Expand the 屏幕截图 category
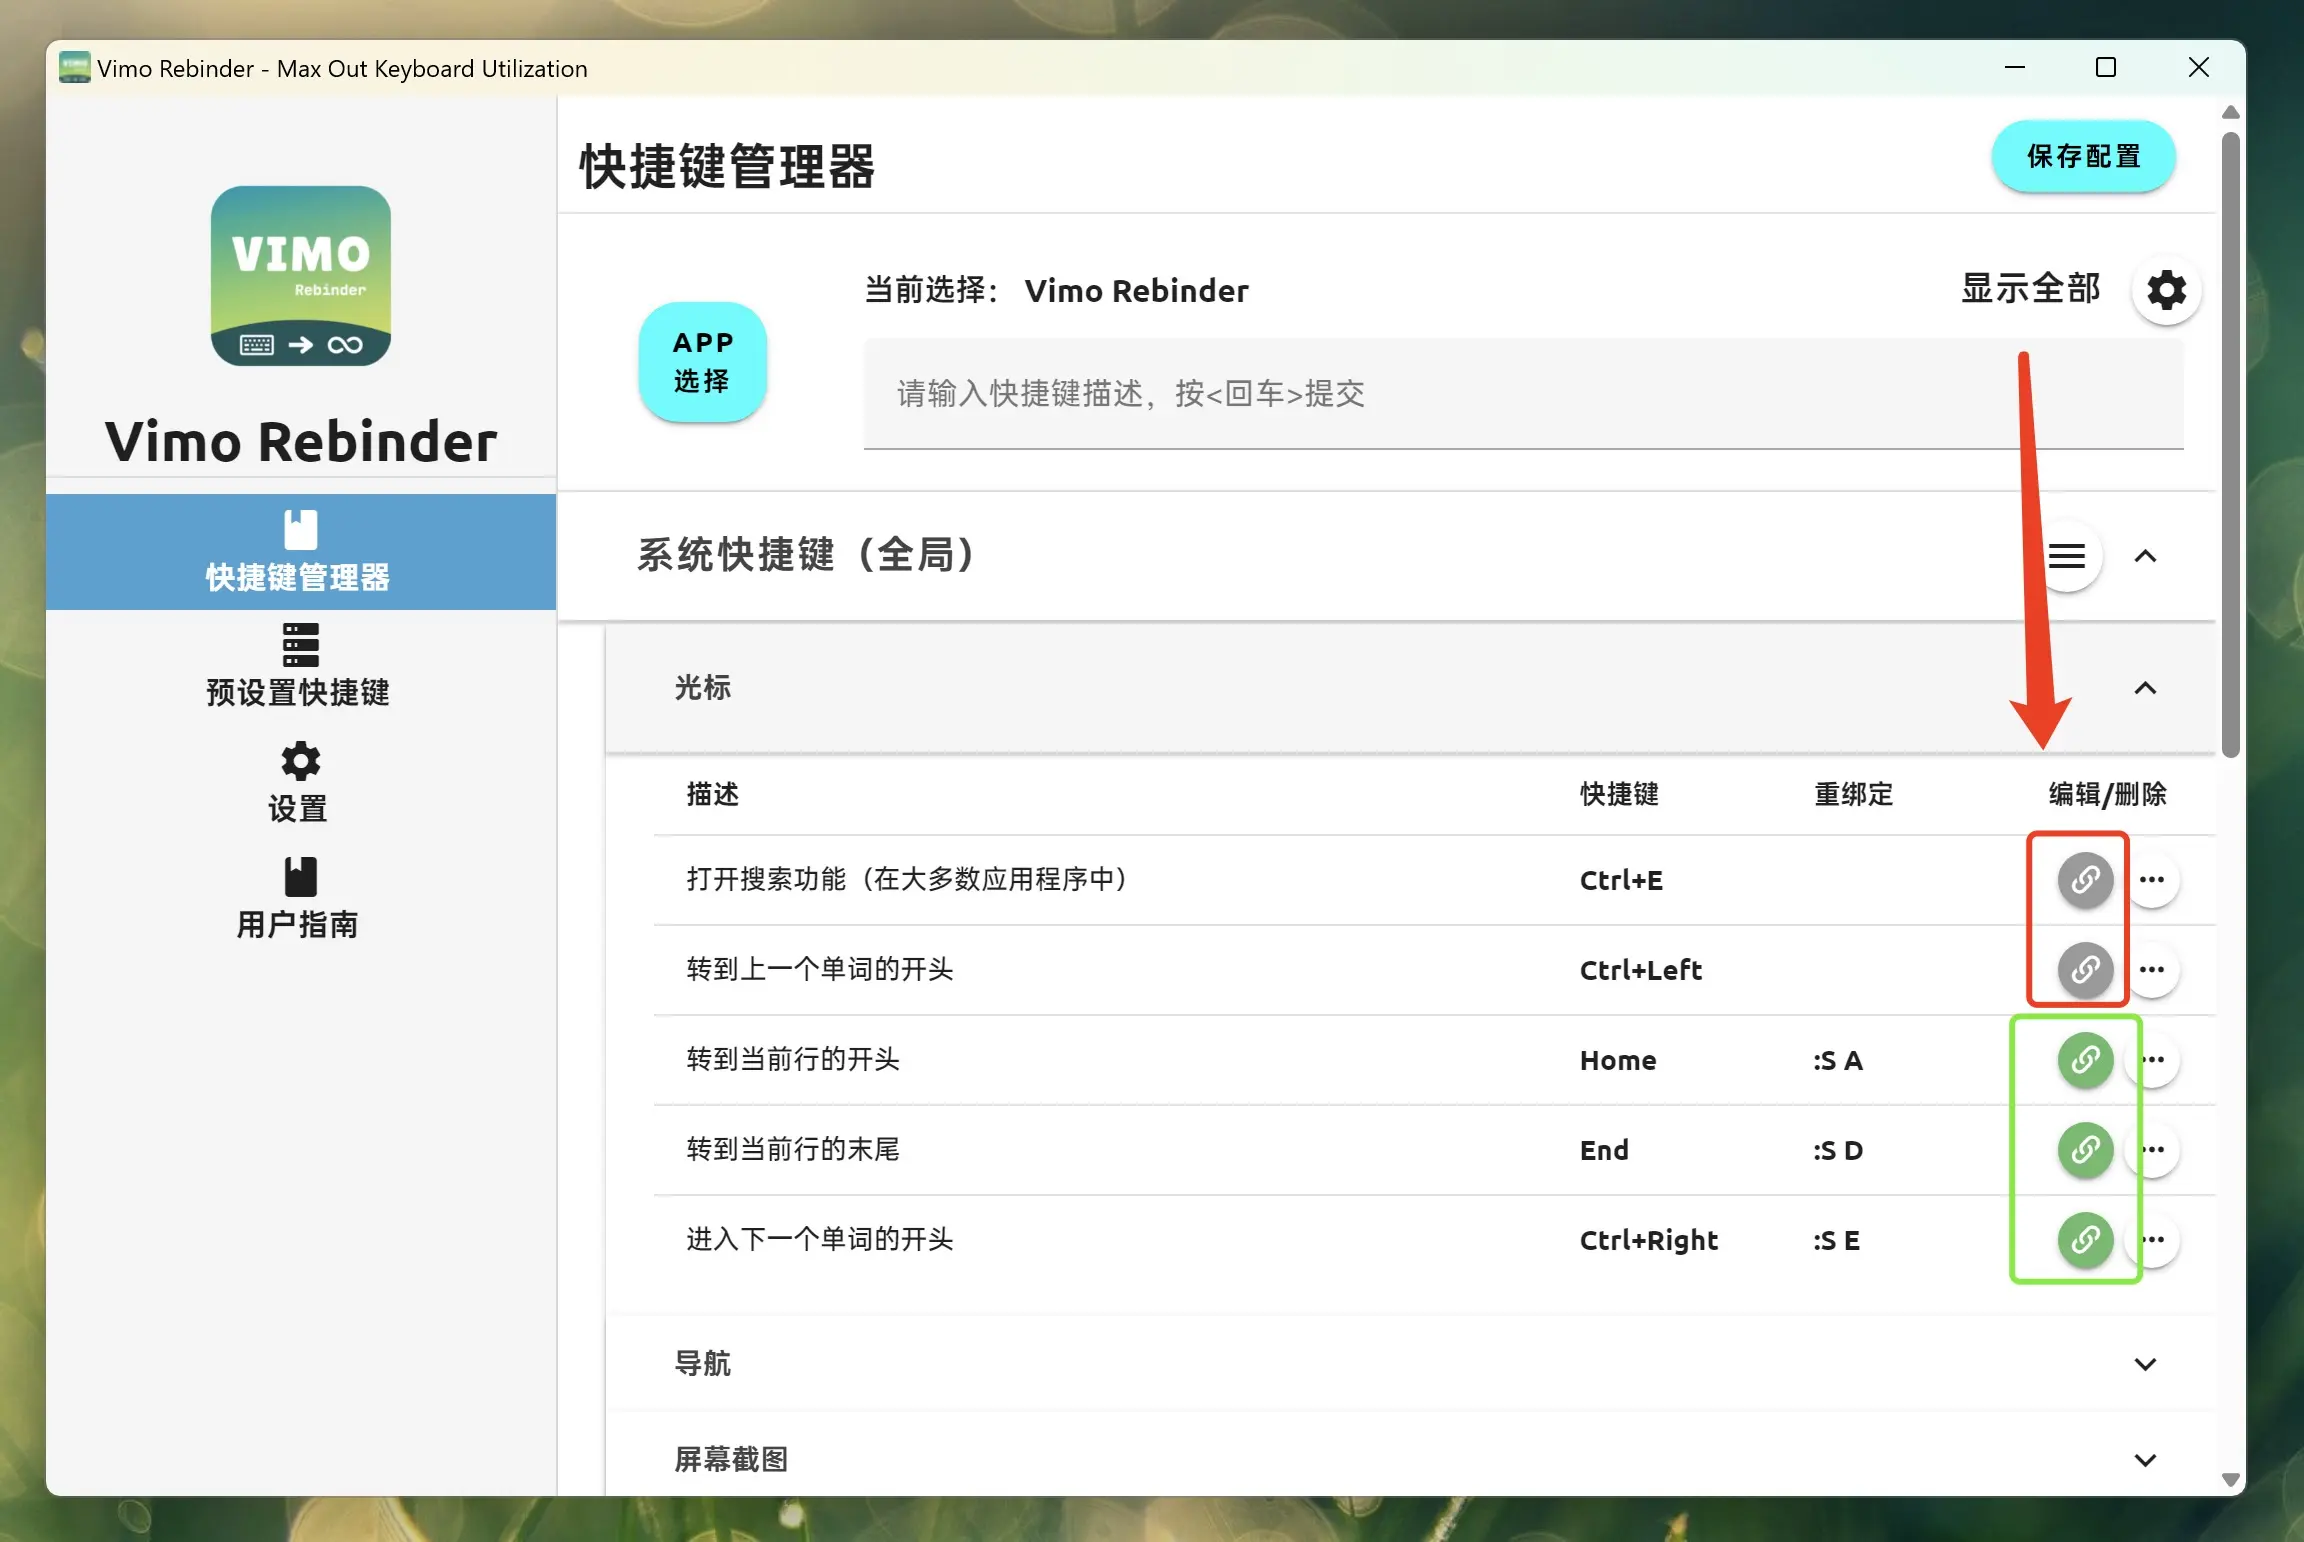This screenshot has width=2304, height=1542. (x=2145, y=1460)
